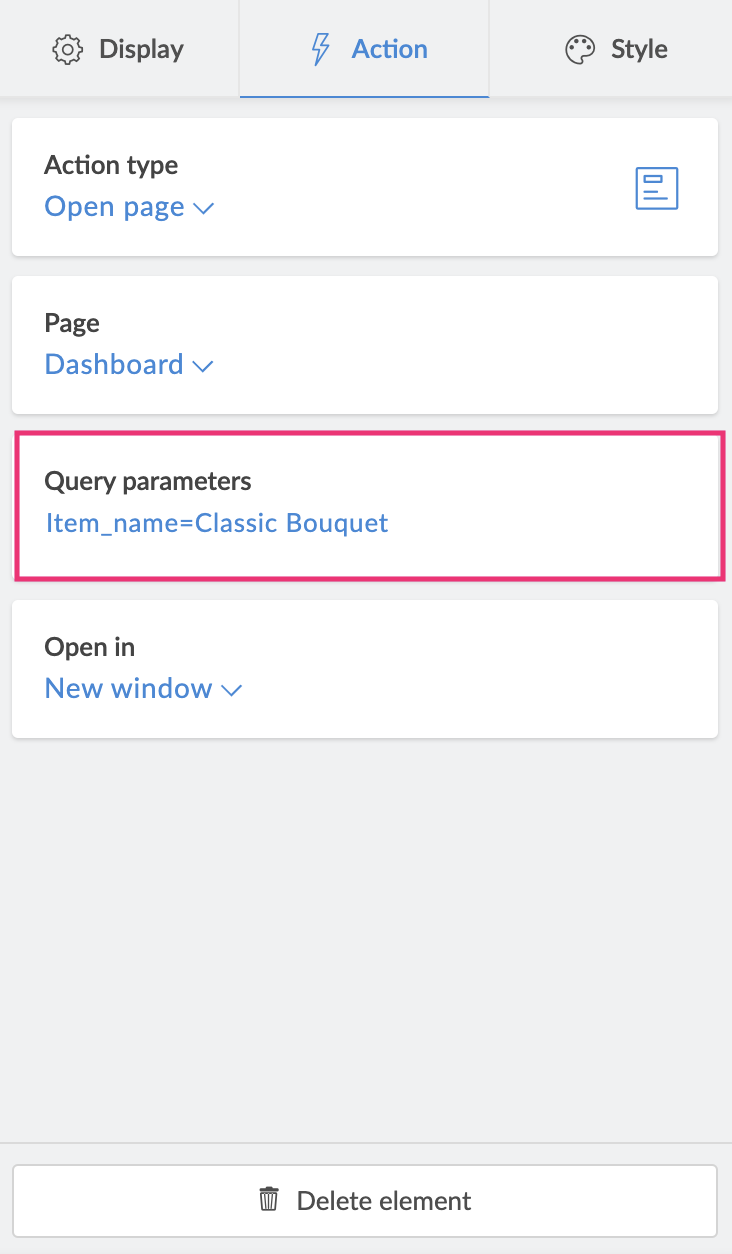
Task: Switch to the Display tab label
Action: pyautogui.click(x=141, y=49)
